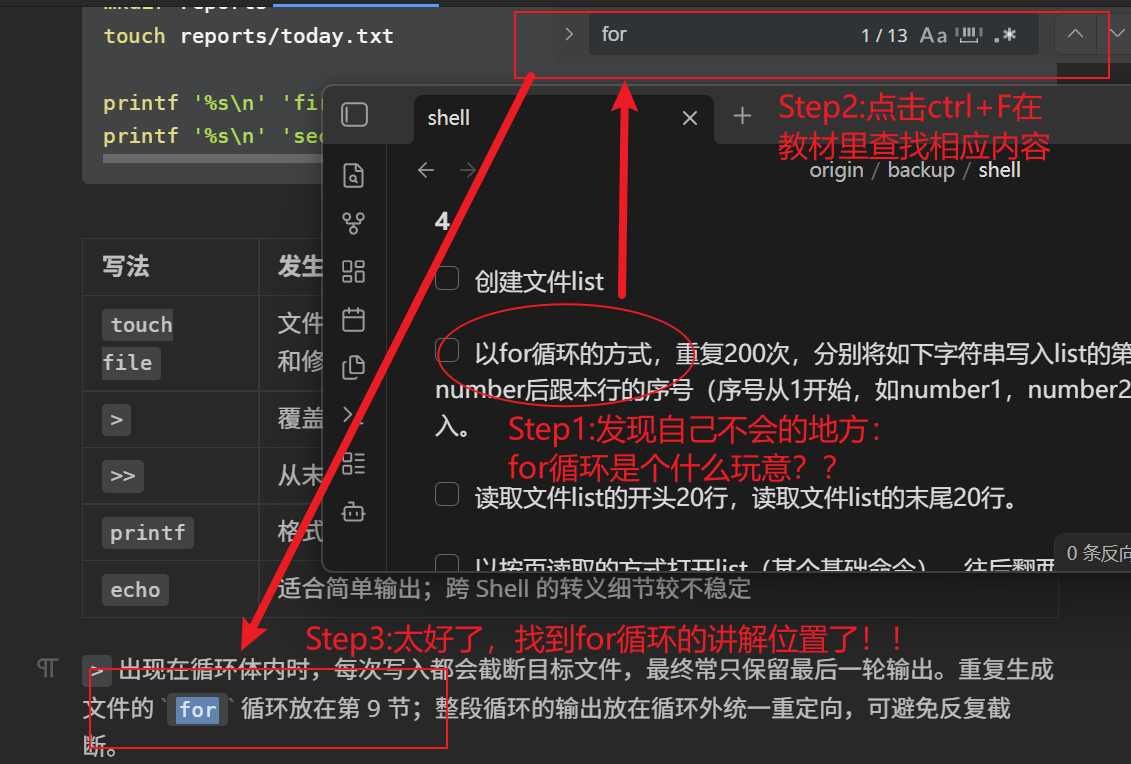Open the file search ribbon icon

pyautogui.click(x=353, y=175)
